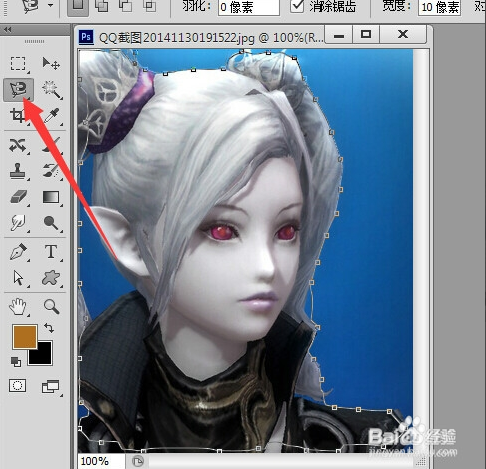Click the tools panel drag grip
The width and height of the screenshot is (486, 469).
tap(34, 42)
